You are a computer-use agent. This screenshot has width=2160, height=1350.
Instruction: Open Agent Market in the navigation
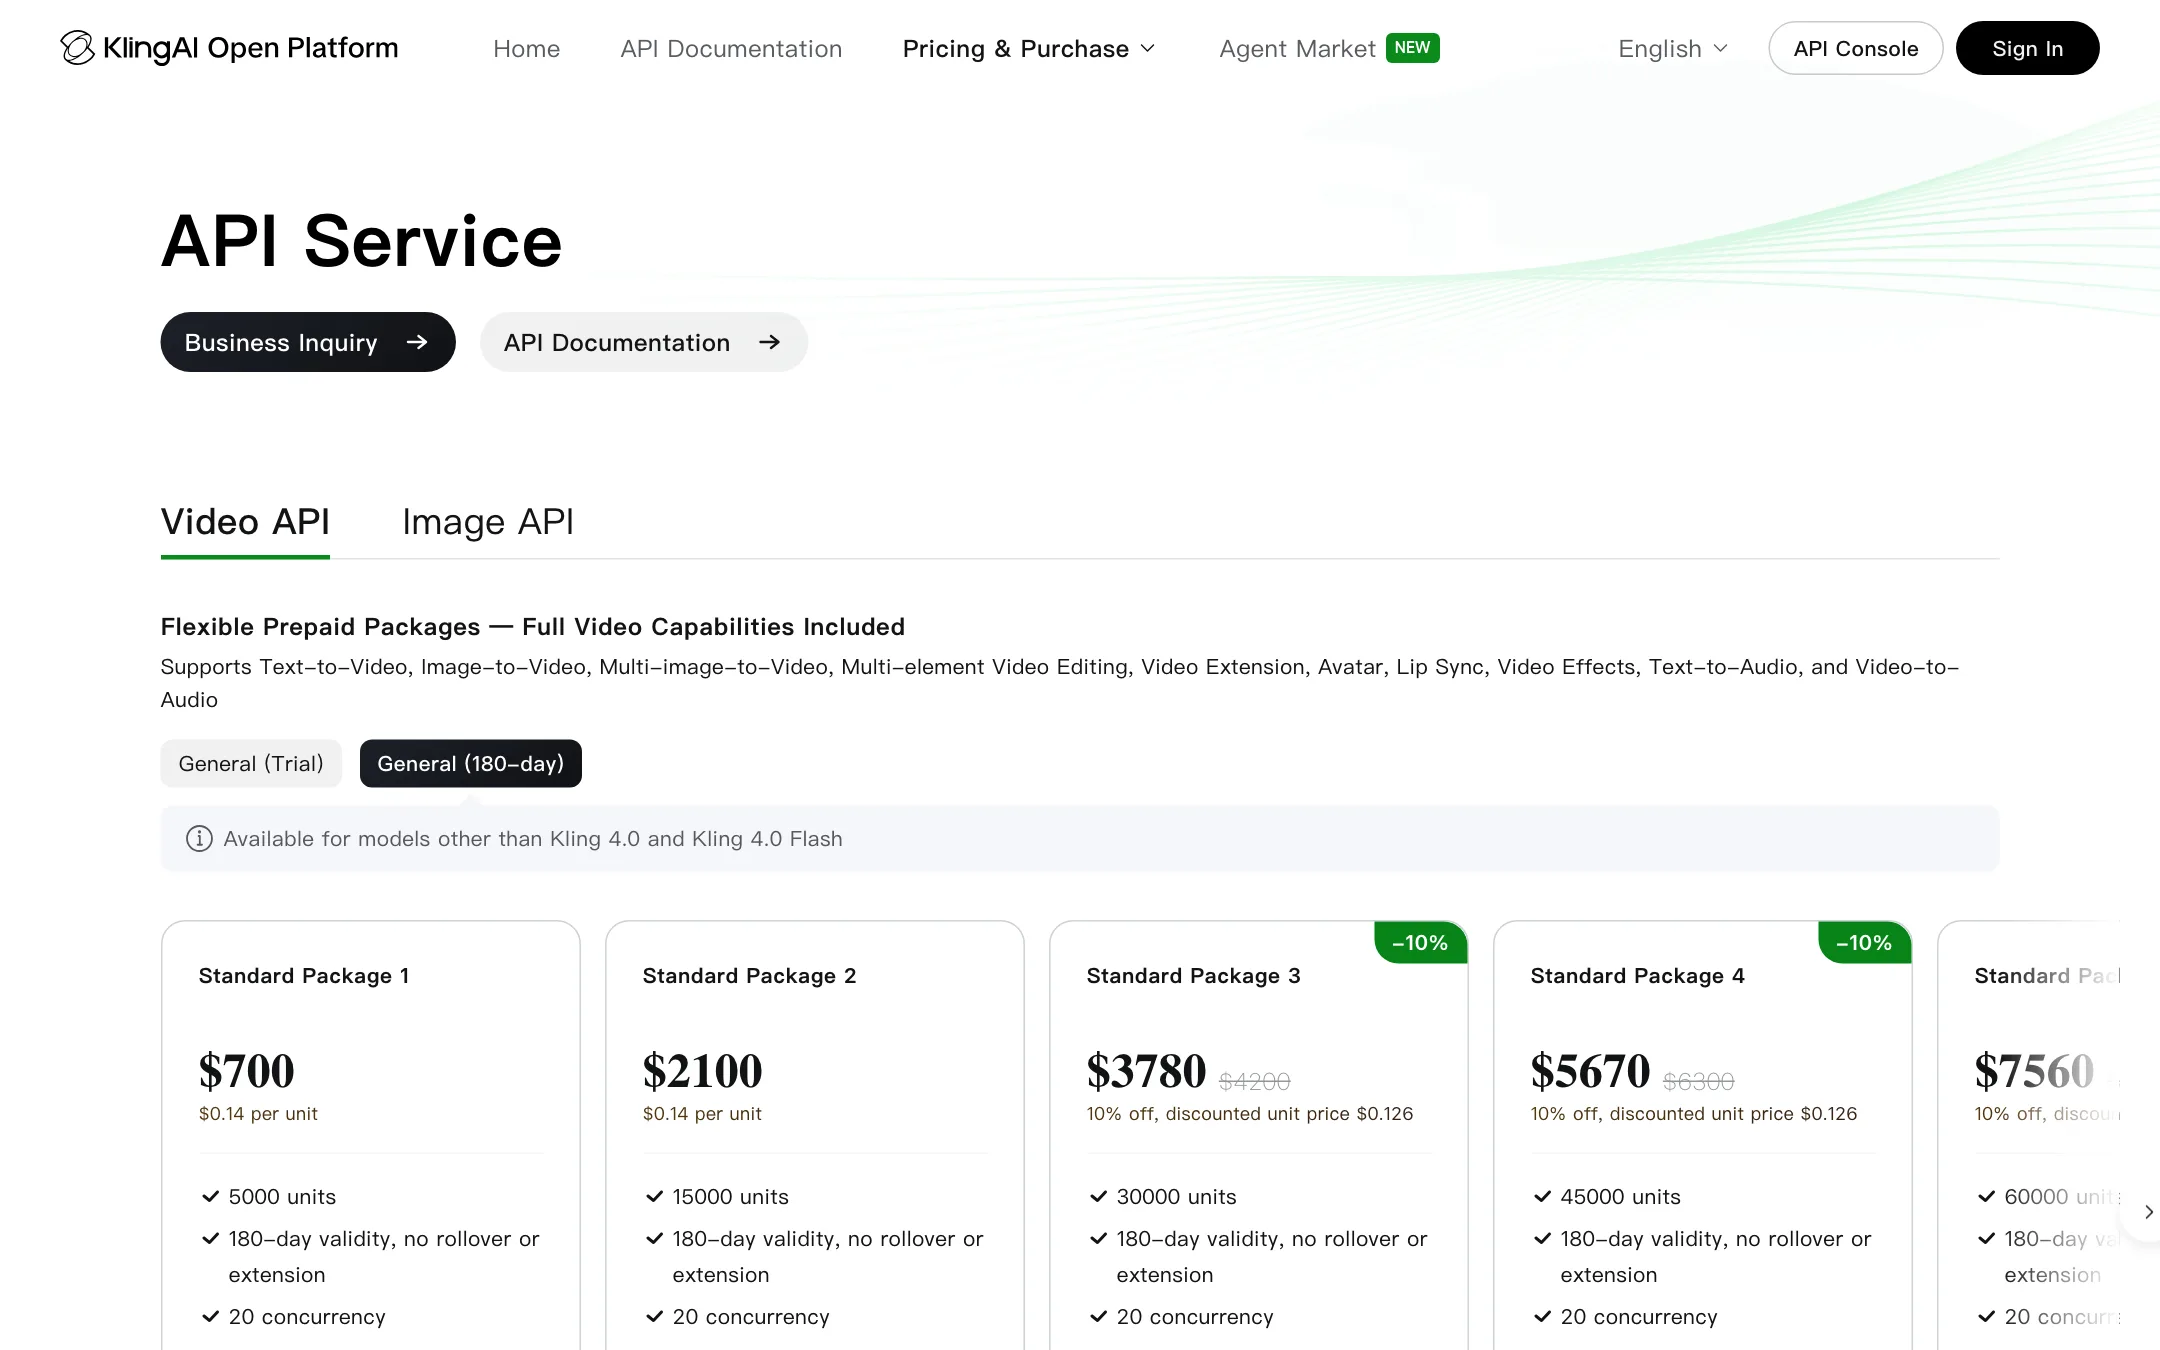click(x=1297, y=49)
